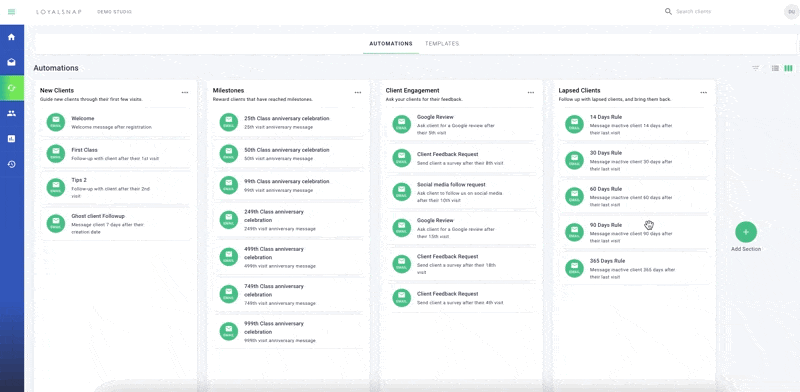Image resolution: width=800 pixels, height=392 pixels.
Task: Click the Demo Studio label
Action: click(x=114, y=12)
